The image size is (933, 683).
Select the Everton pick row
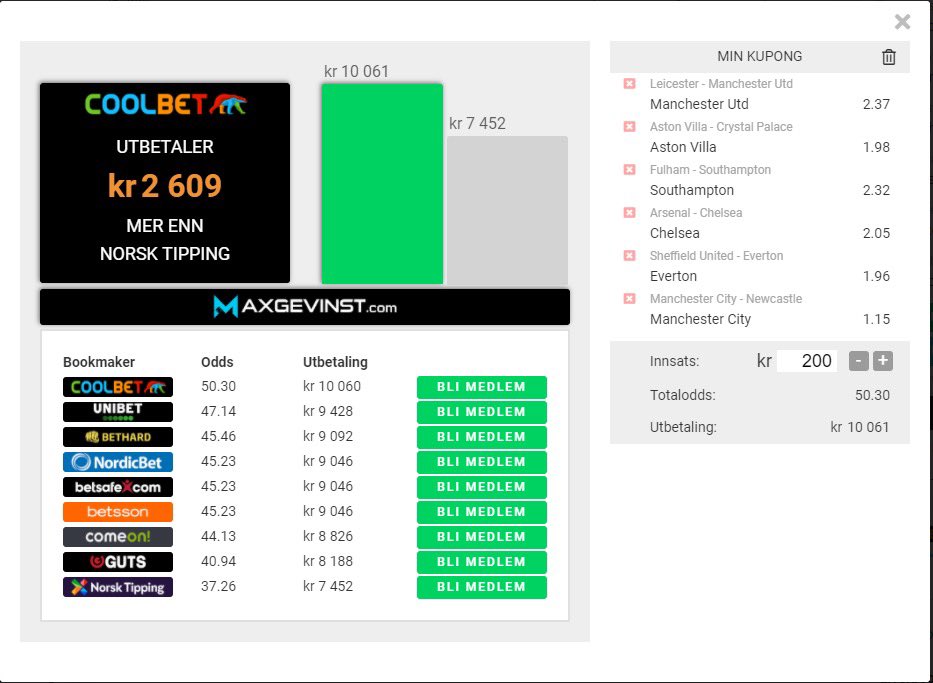point(769,275)
